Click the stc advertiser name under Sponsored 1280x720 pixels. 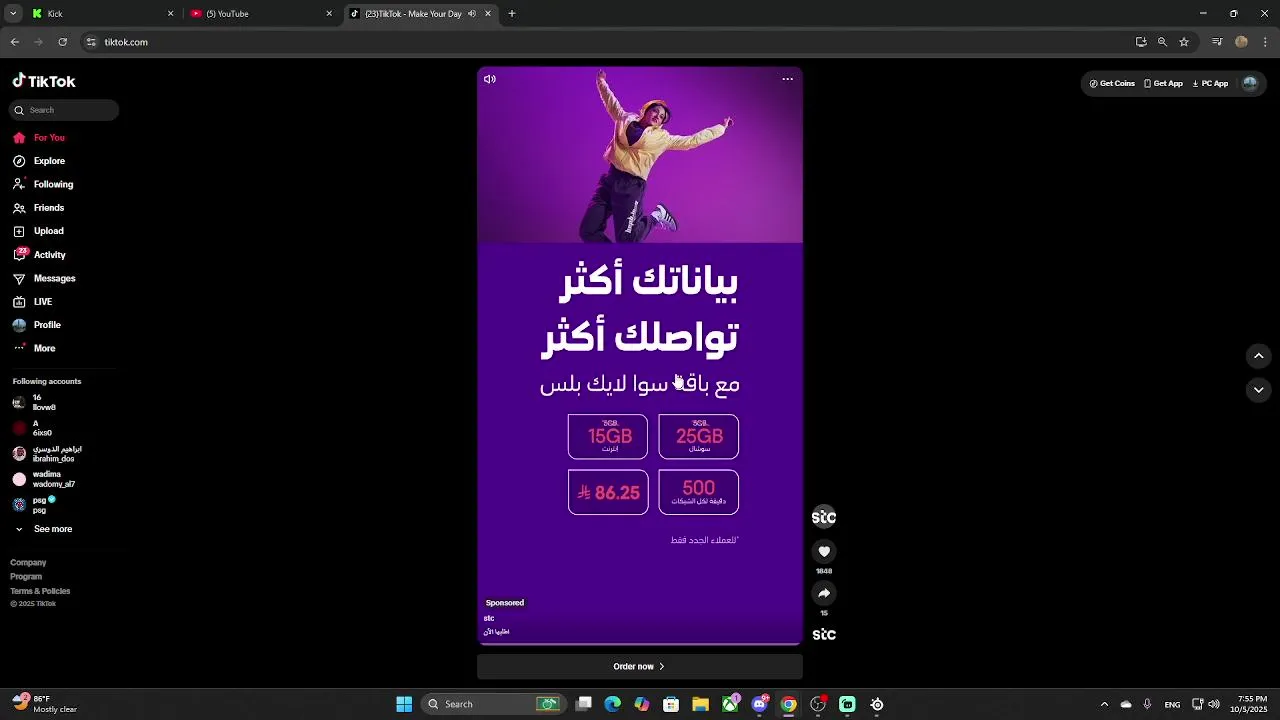click(489, 618)
